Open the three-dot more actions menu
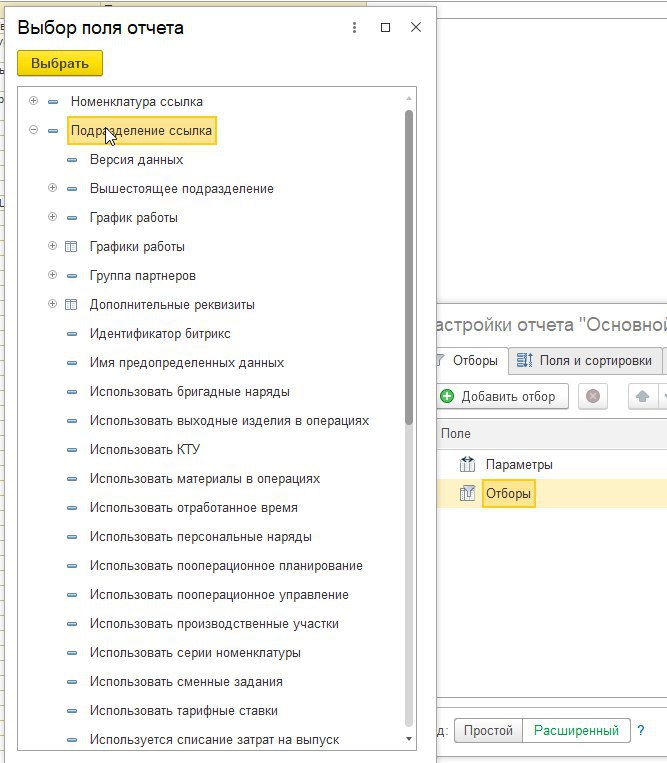The height and width of the screenshot is (763, 667). coord(354,28)
